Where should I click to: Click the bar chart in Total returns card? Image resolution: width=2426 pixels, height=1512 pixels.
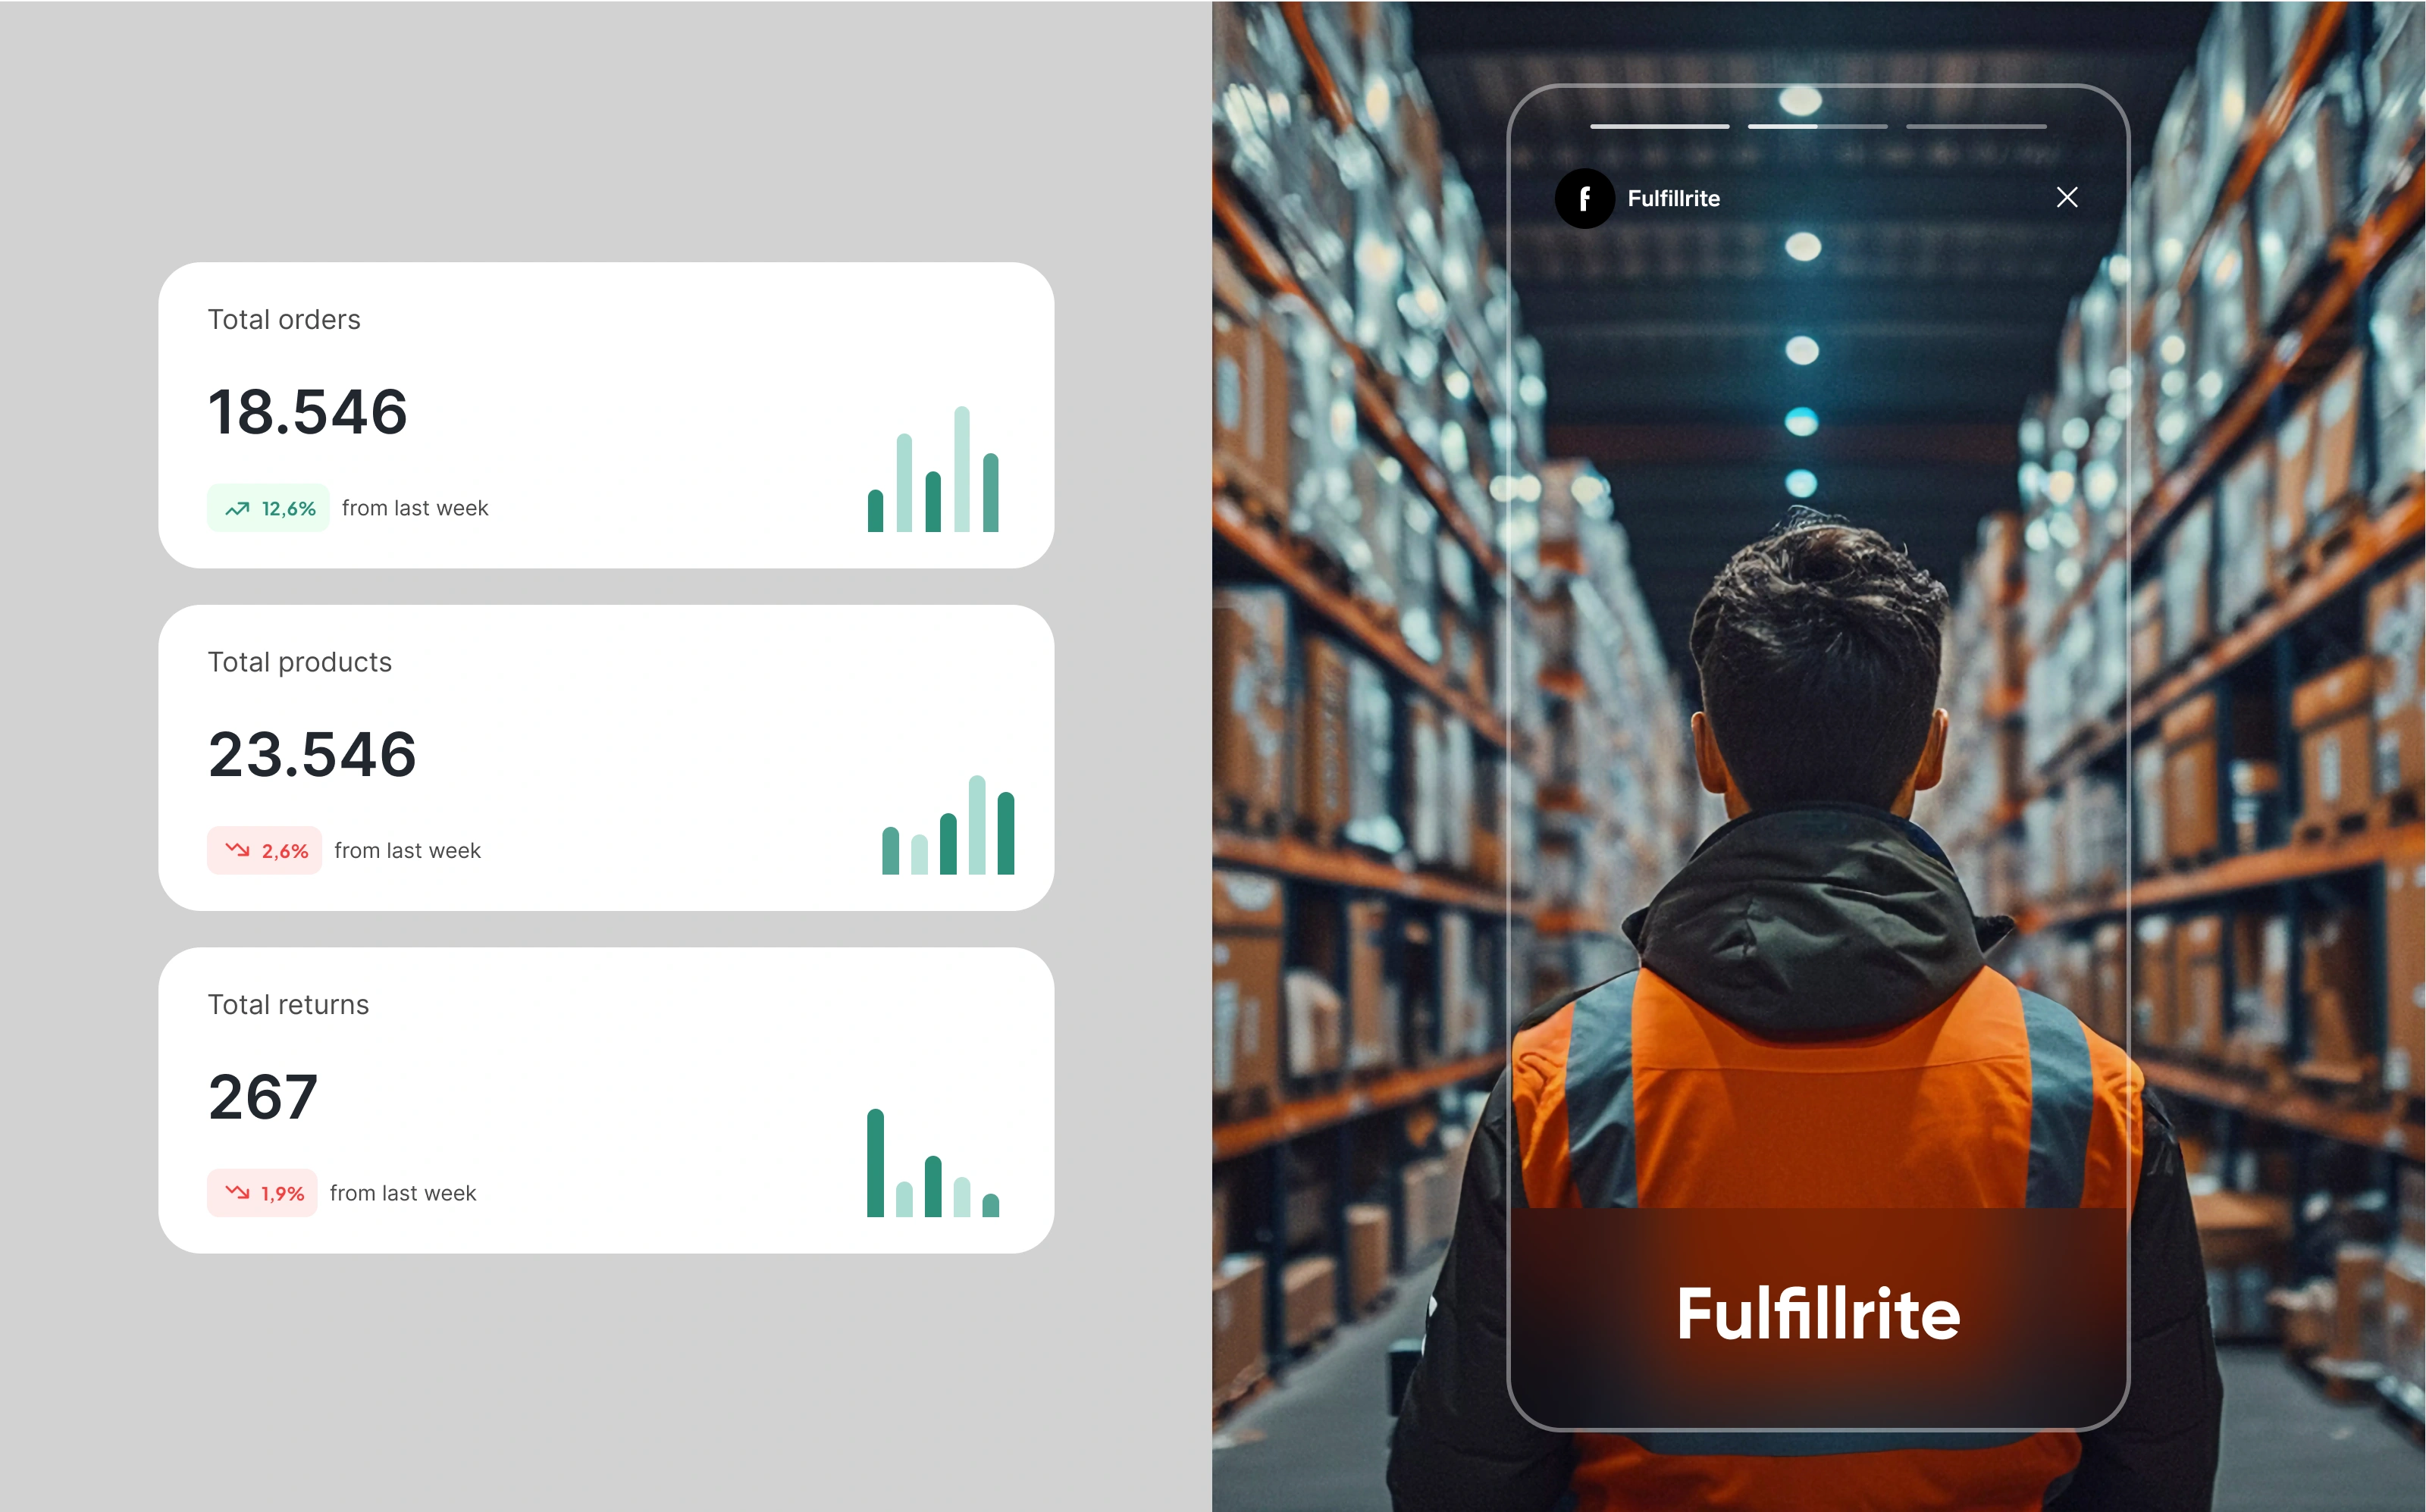coord(933,1162)
